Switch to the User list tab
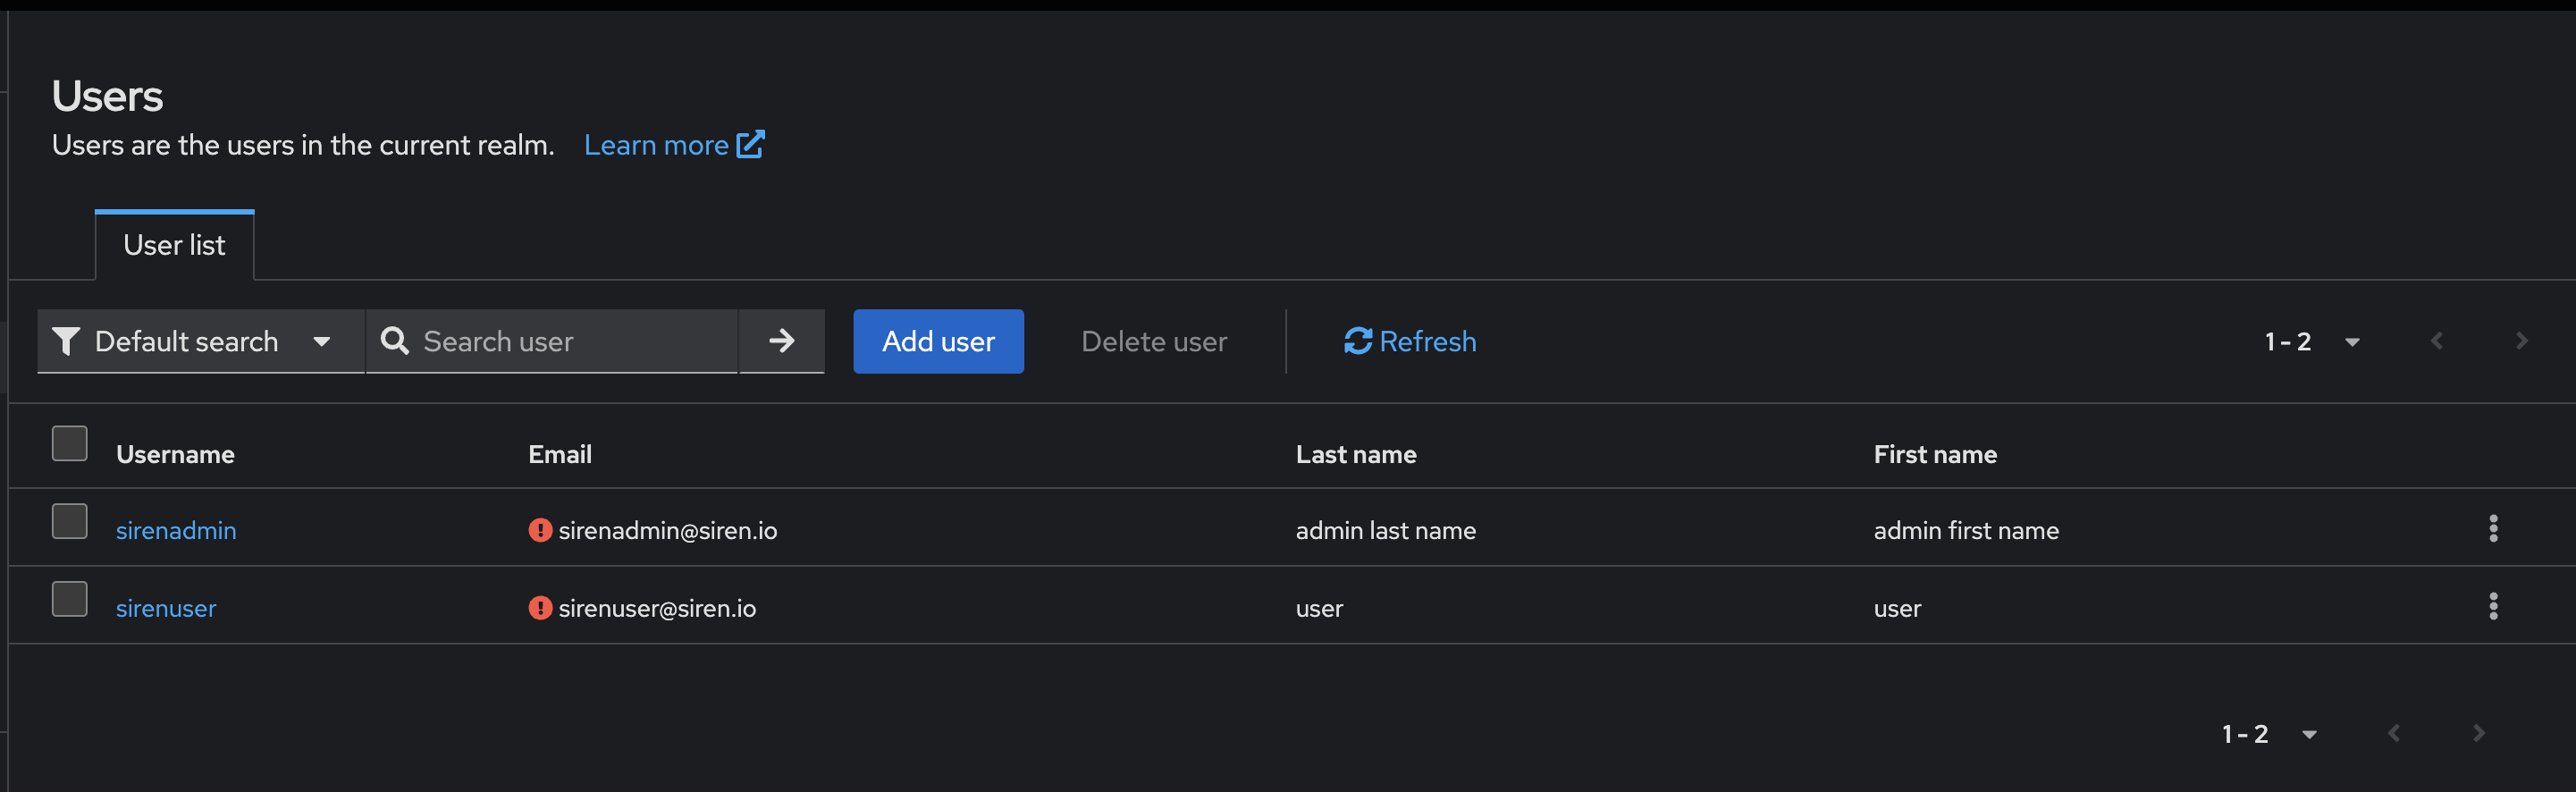This screenshot has width=2576, height=792. point(174,245)
